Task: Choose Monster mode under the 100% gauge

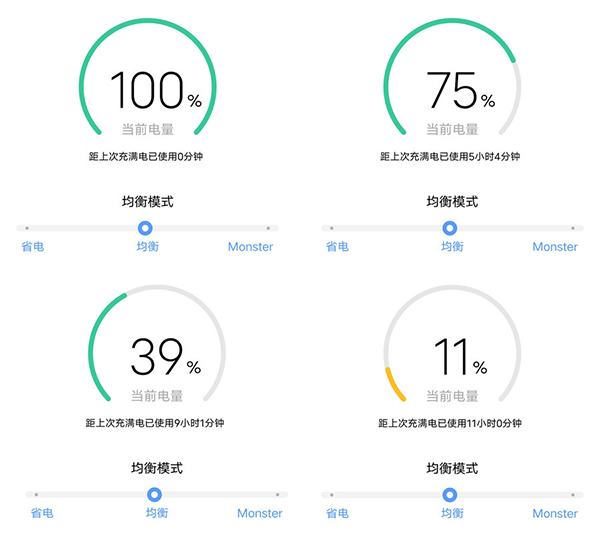Action: [250, 247]
